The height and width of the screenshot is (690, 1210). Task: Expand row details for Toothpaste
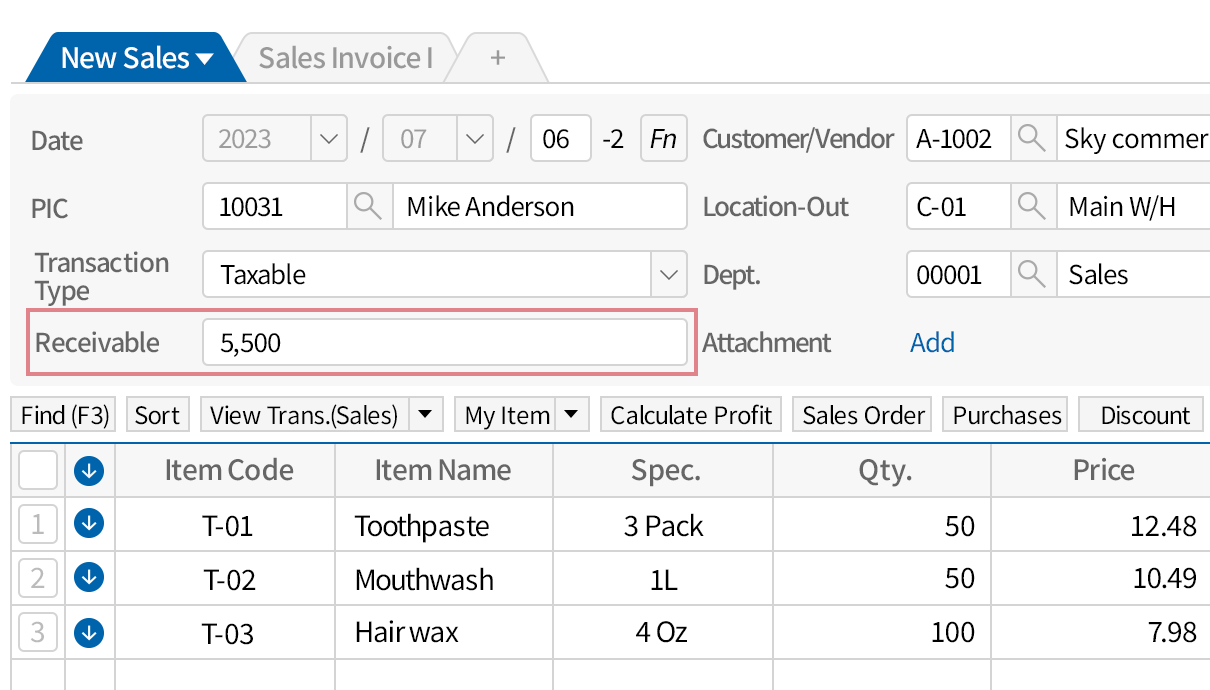(x=88, y=525)
